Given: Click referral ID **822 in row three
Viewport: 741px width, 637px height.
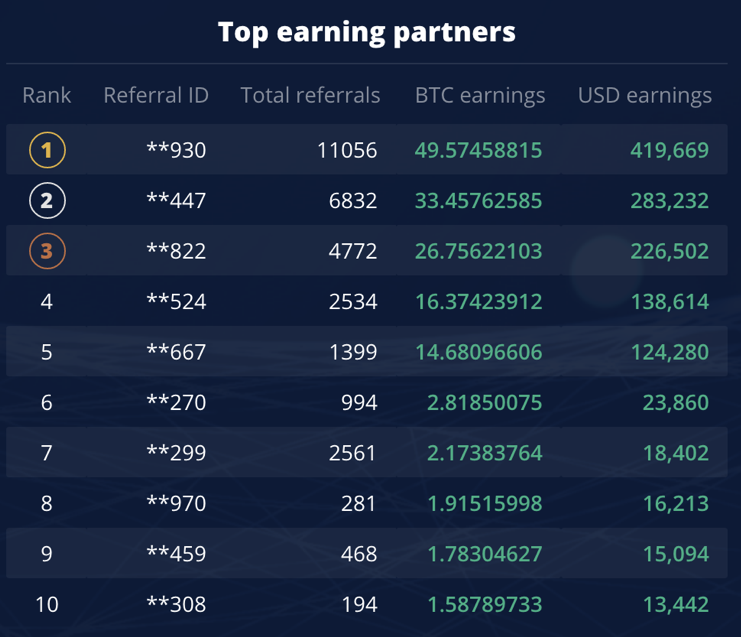Looking at the screenshot, I should click(x=176, y=251).
